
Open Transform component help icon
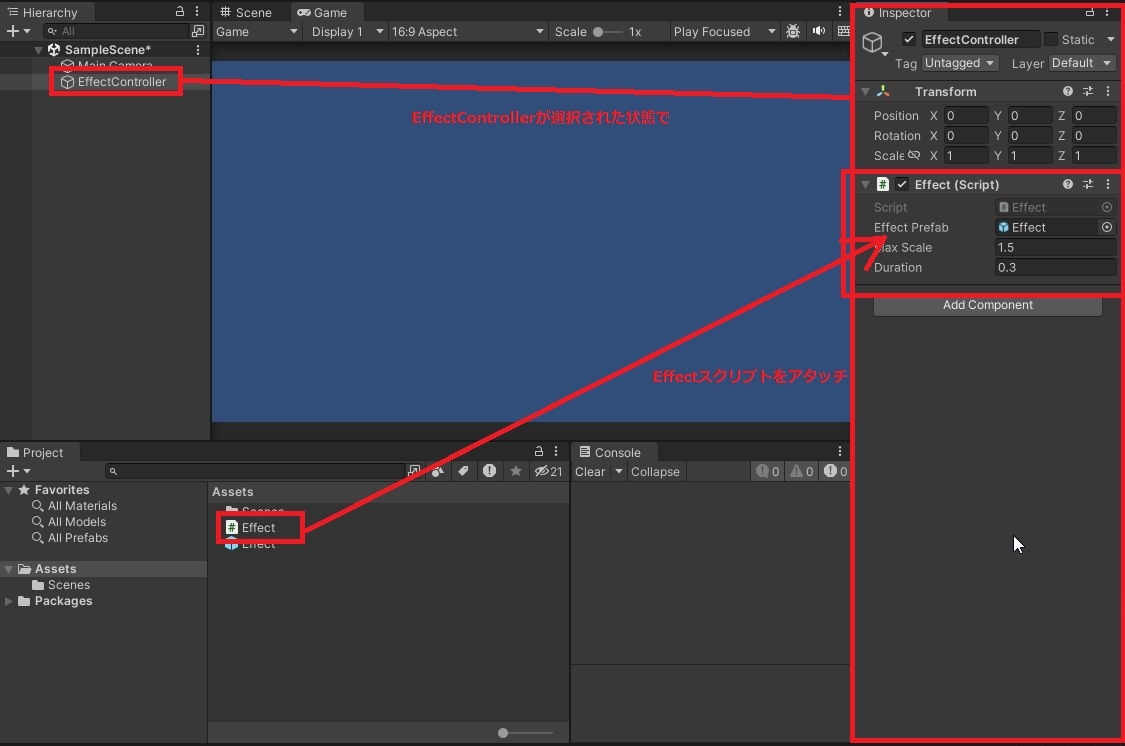click(1068, 91)
